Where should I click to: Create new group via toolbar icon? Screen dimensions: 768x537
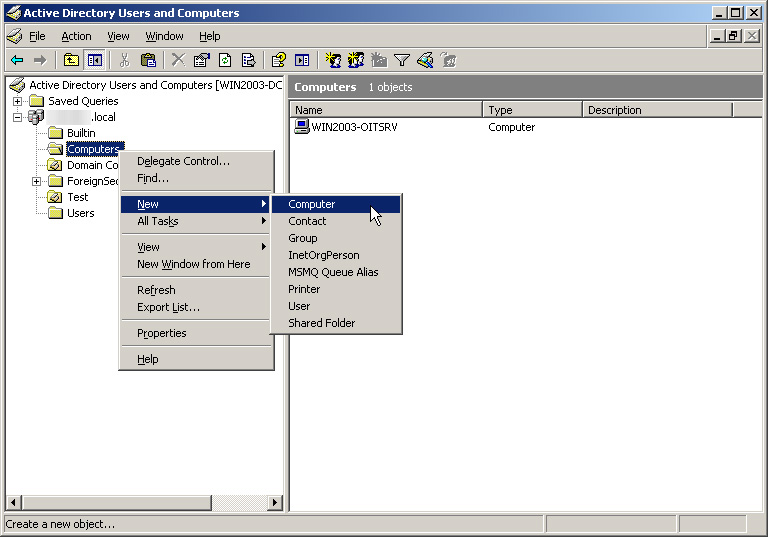356,60
